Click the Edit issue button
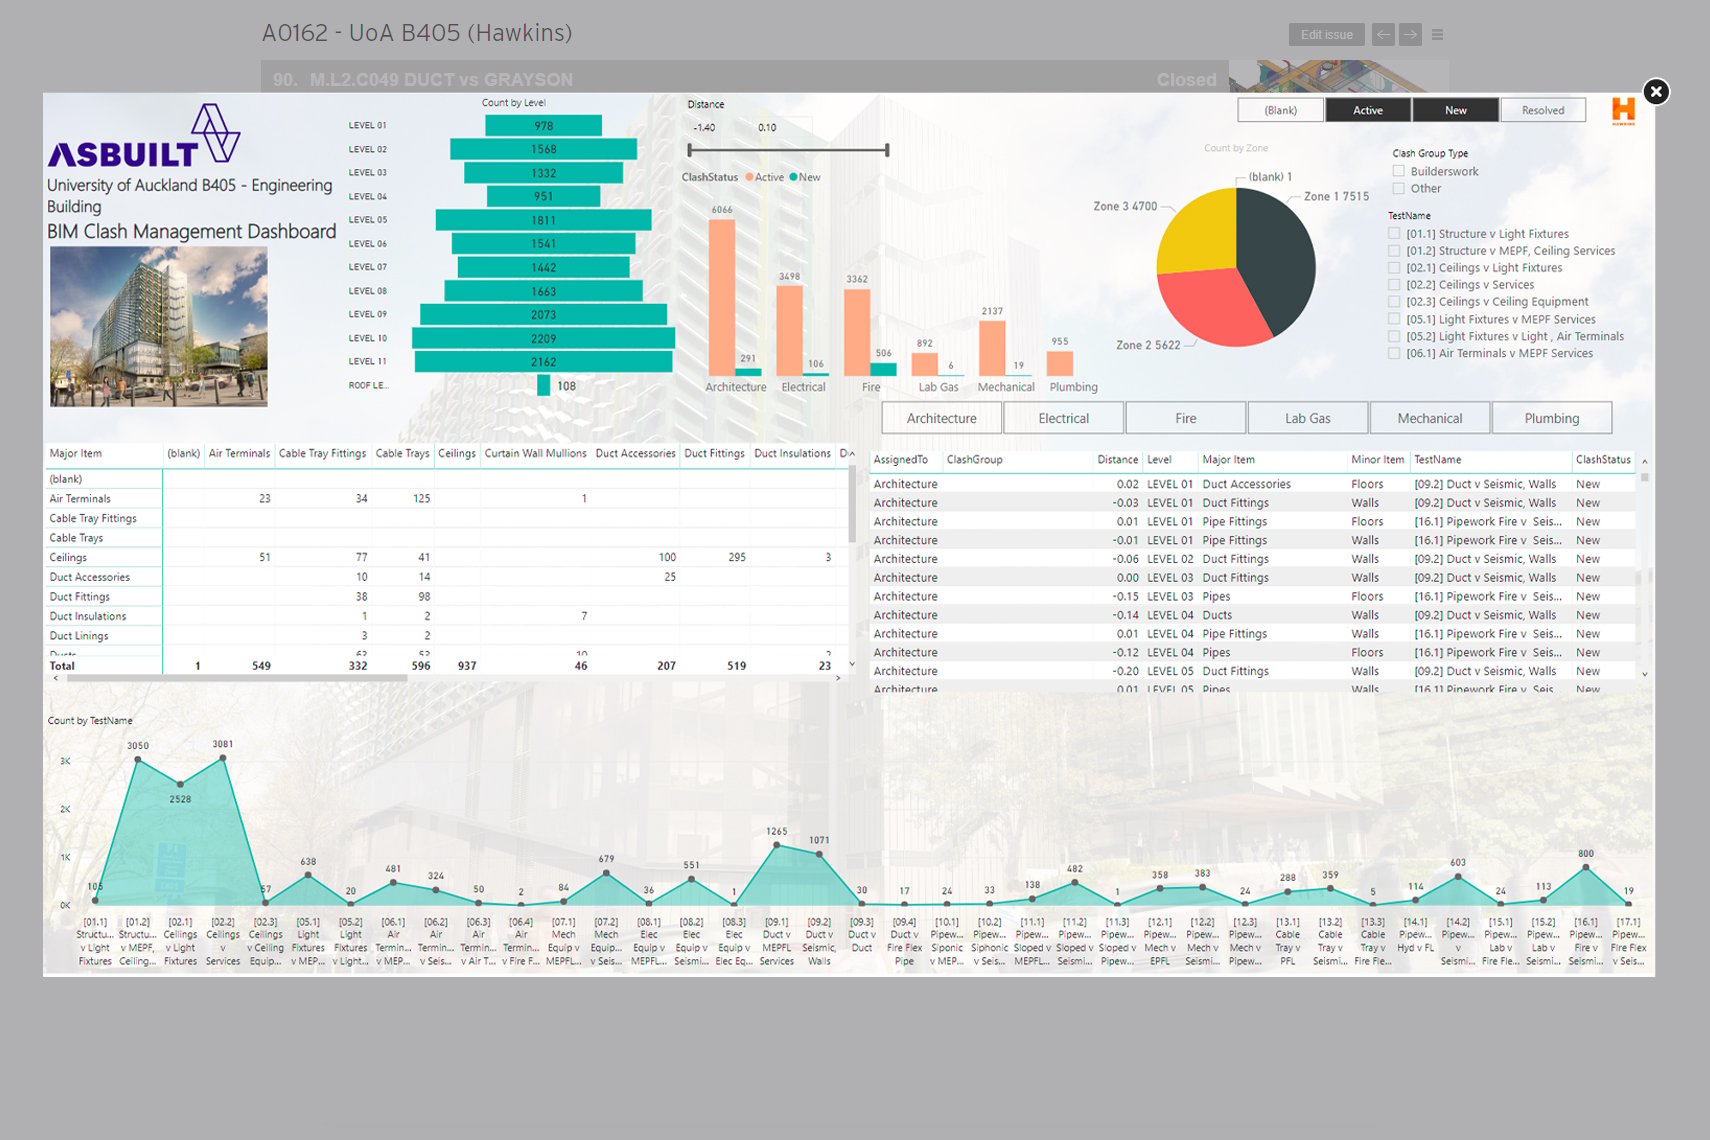The image size is (1710, 1140). click(x=1326, y=34)
